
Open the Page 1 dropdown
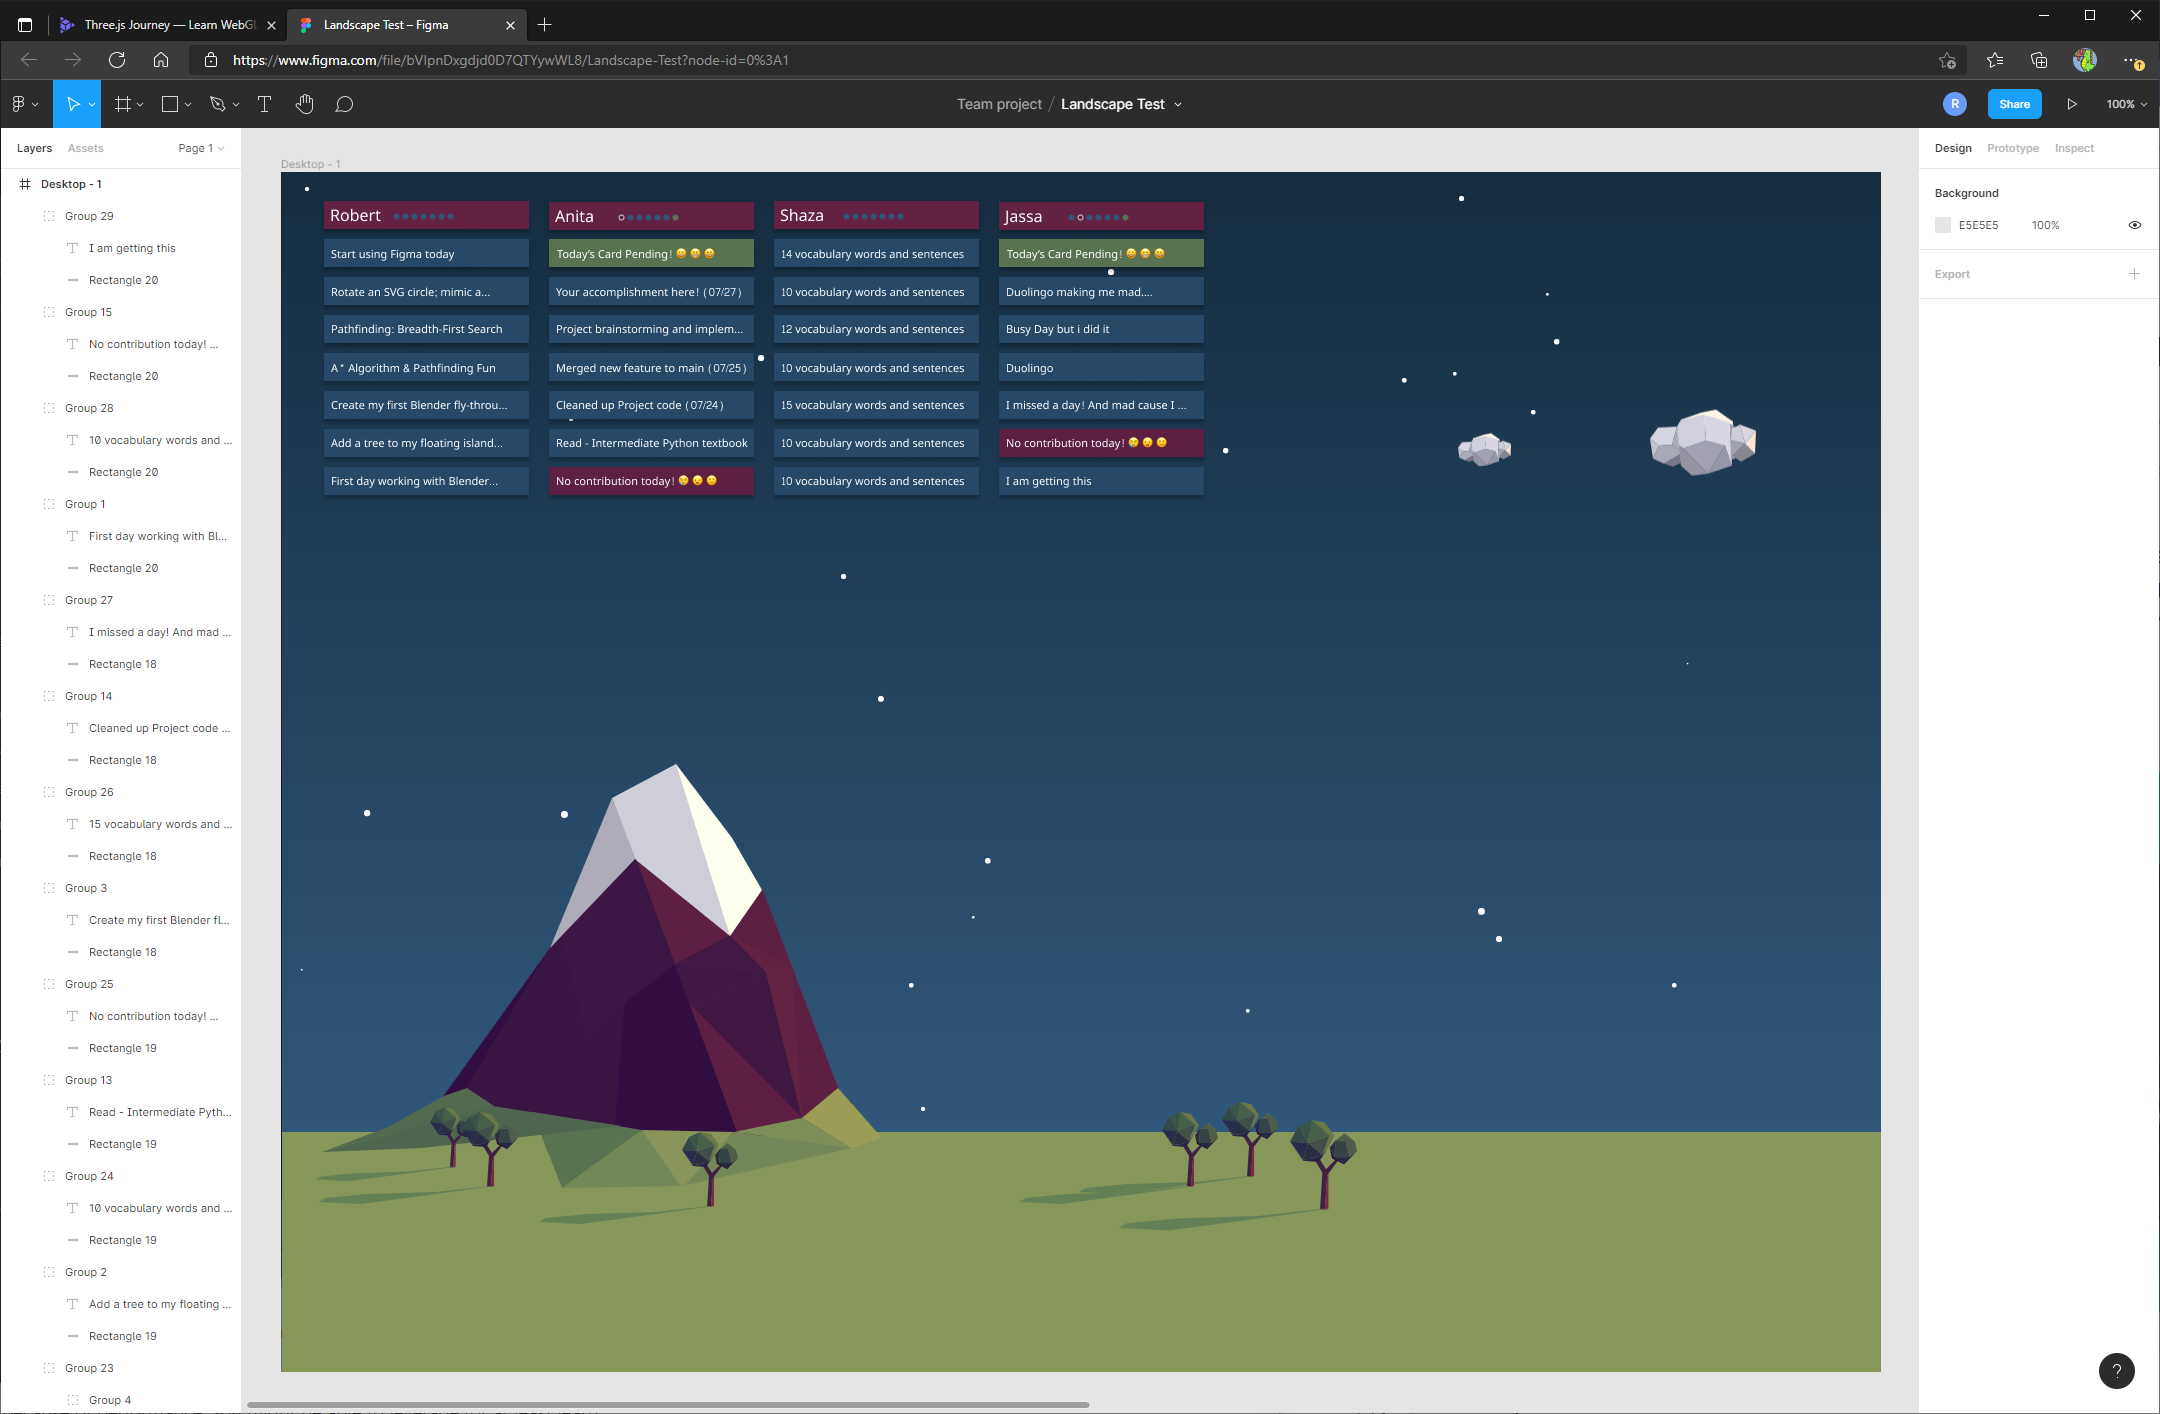point(201,148)
